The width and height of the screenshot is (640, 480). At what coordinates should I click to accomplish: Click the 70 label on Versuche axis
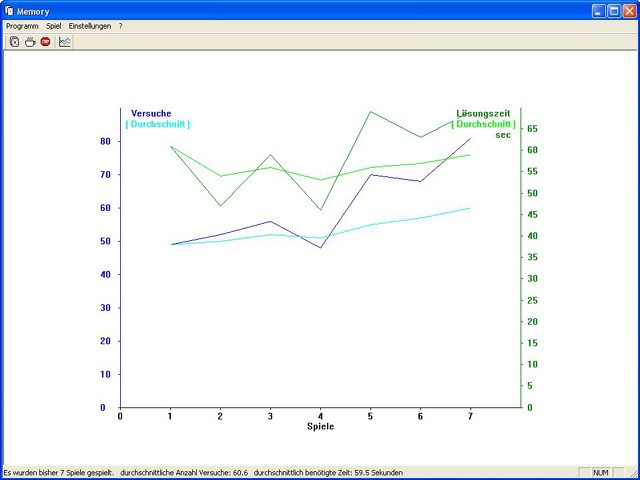(105, 175)
